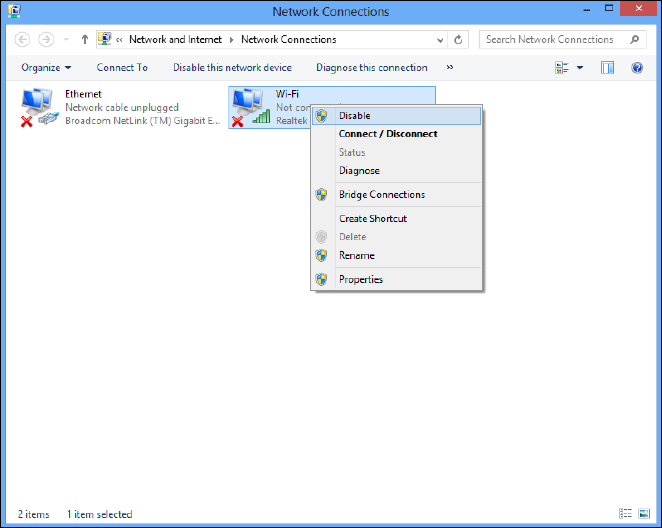Open the recent locations dropdown arrow
Viewport: 662px width, 528px height.
[x=66, y=40]
